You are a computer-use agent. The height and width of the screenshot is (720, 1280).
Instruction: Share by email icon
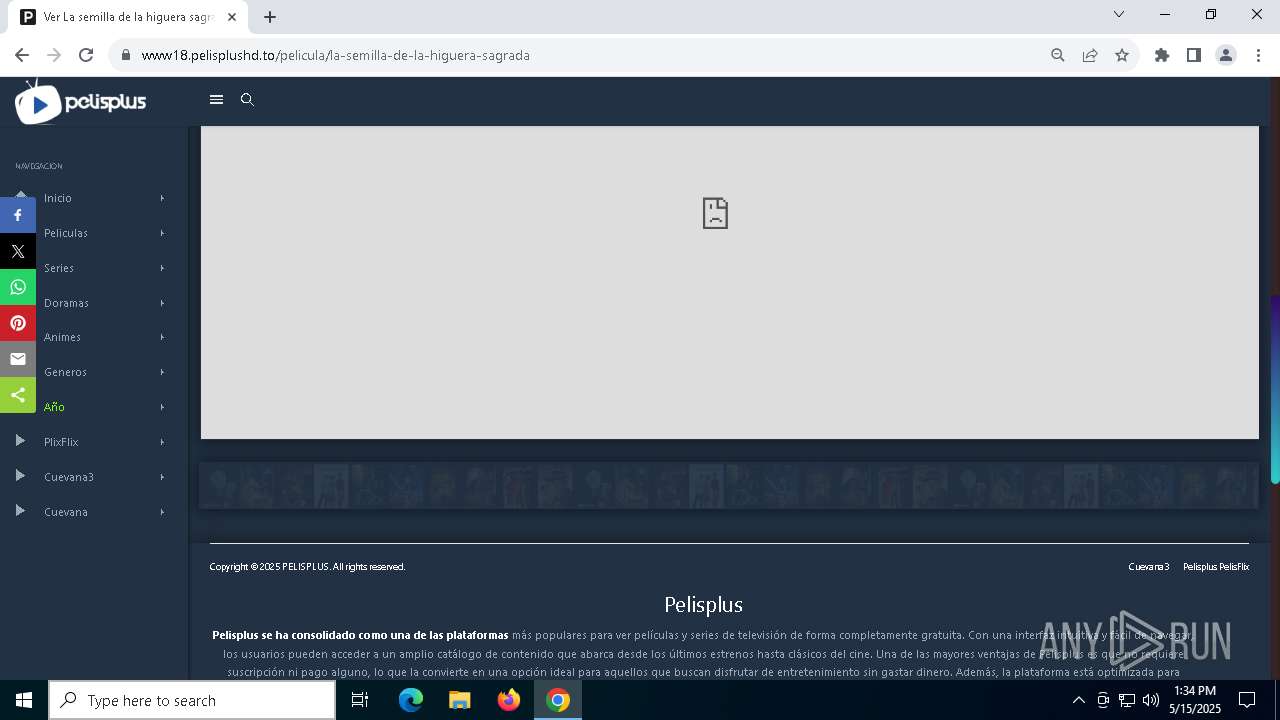tap(18, 359)
